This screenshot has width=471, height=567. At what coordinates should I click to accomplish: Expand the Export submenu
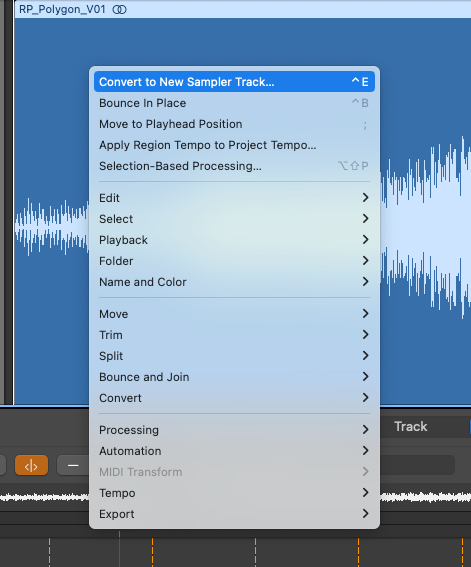tap(234, 514)
